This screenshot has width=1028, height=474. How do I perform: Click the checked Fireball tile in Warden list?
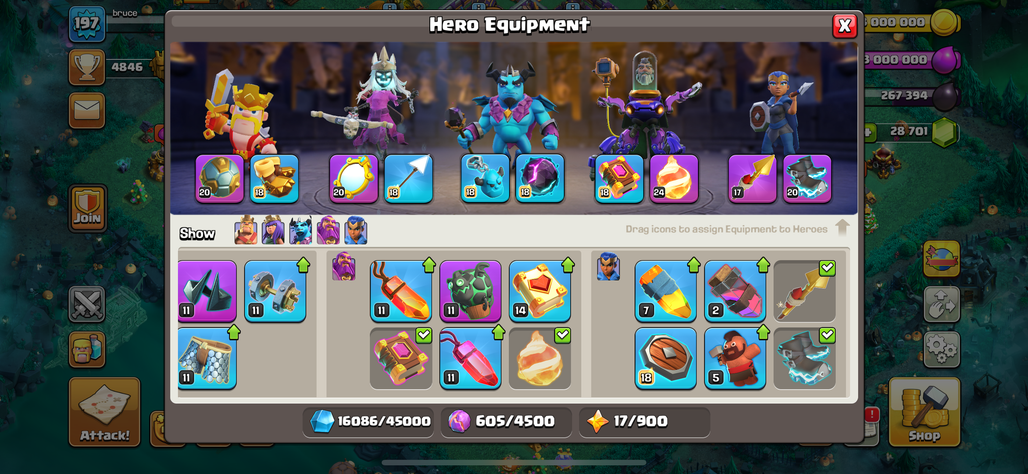point(540,359)
